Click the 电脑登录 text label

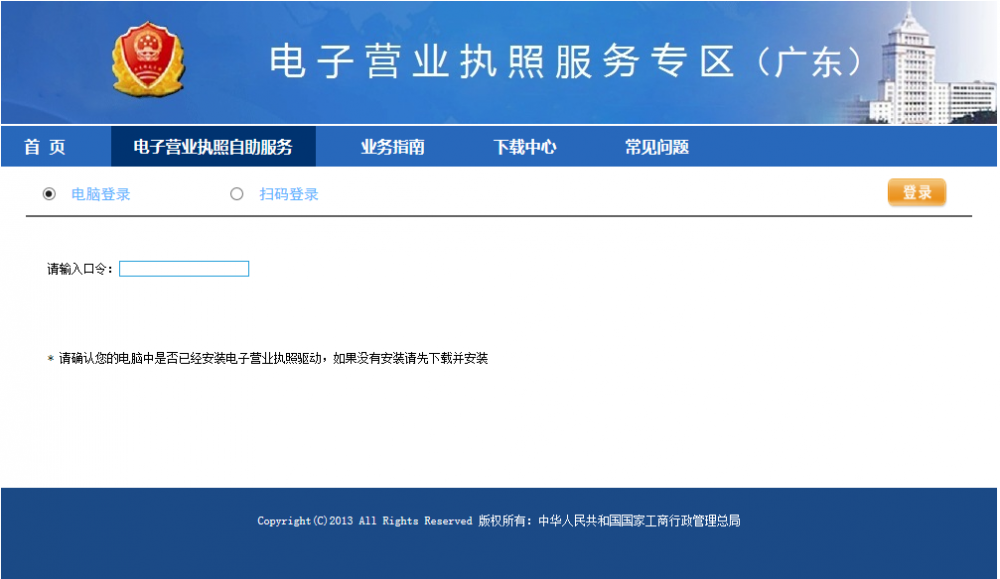point(100,194)
